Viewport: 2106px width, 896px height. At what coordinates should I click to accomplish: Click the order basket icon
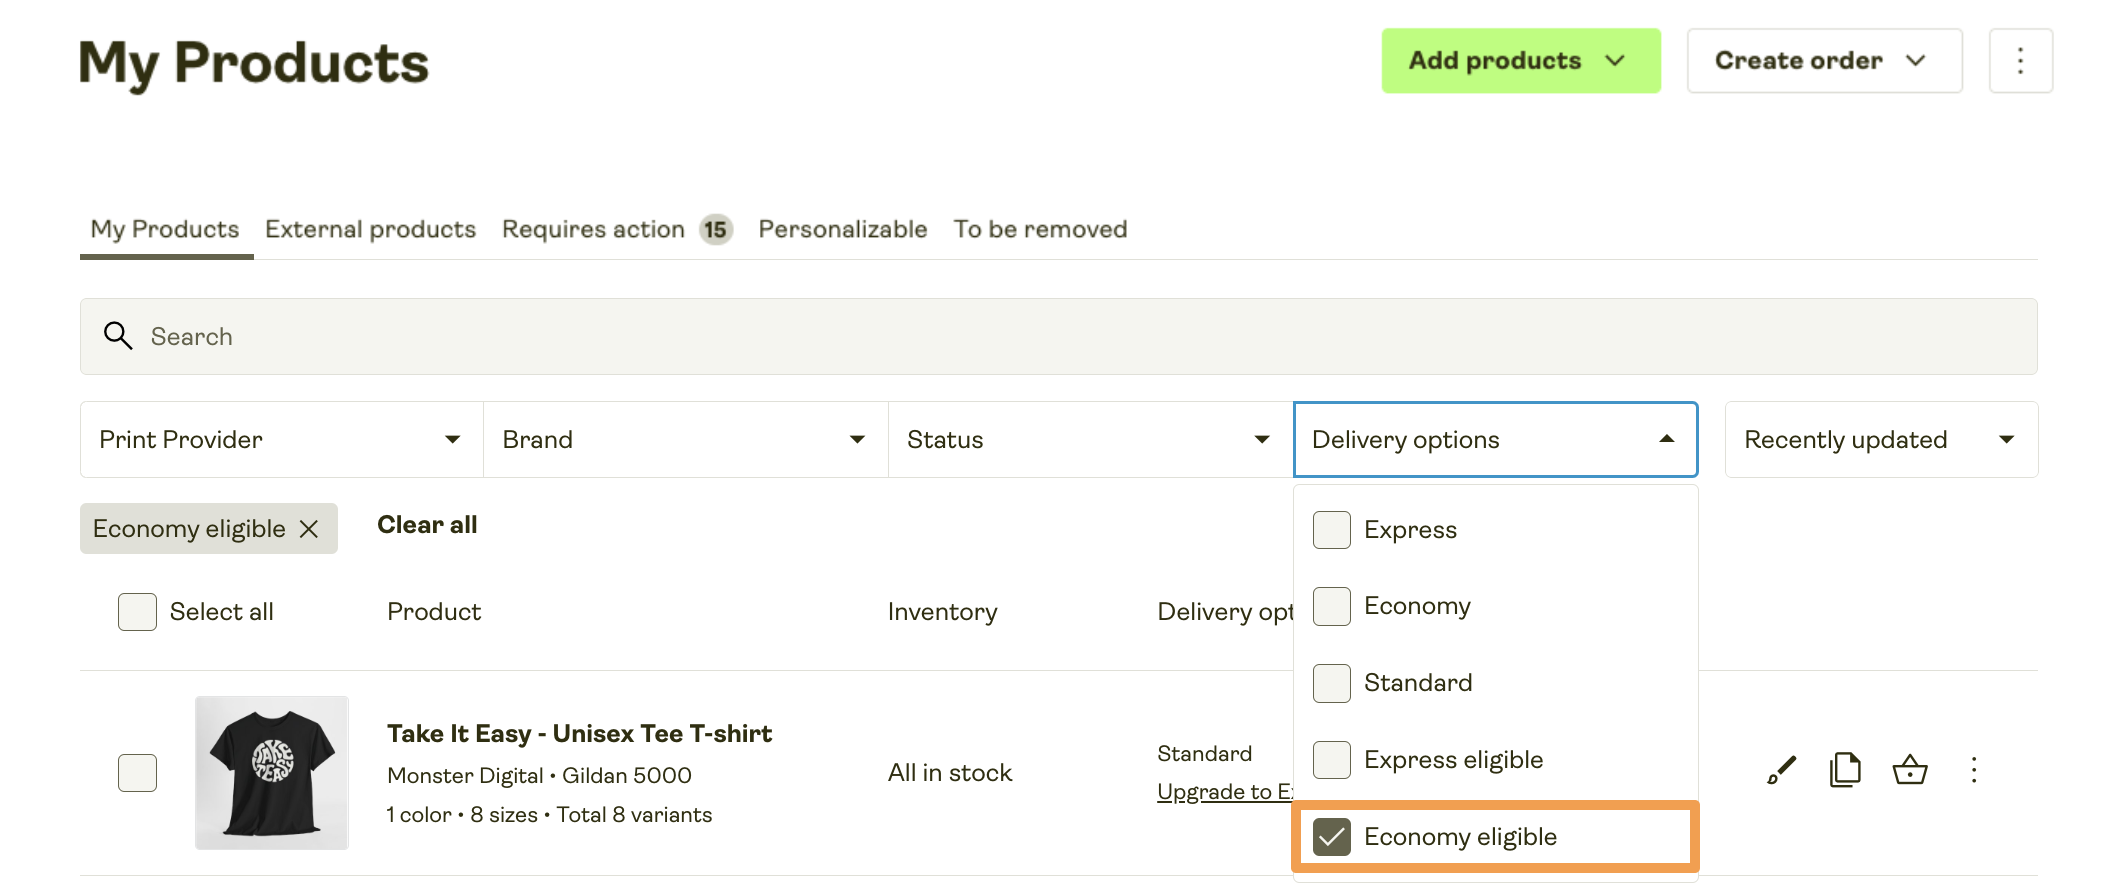click(x=1909, y=770)
